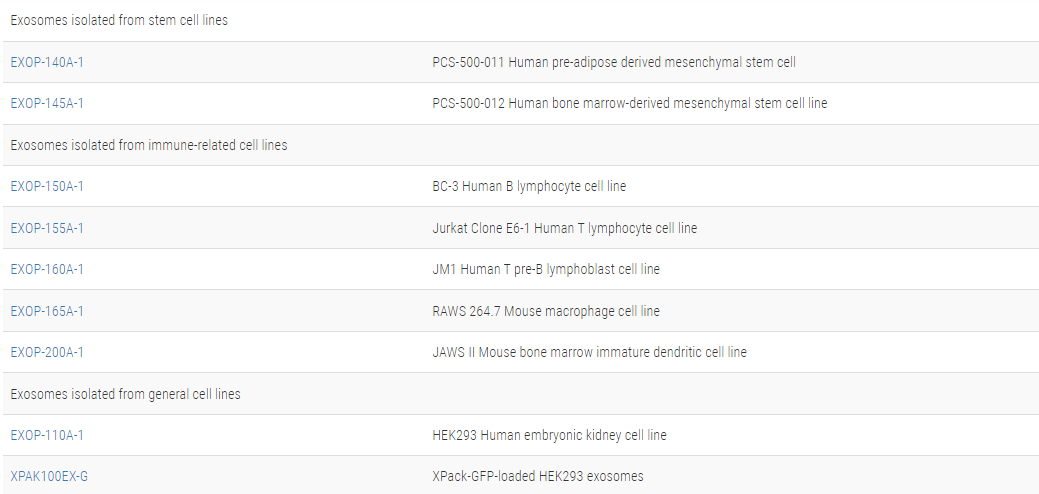Image resolution: width=1039 pixels, height=494 pixels.
Task: Click the RAWS 264.7 Mouse macrophage description
Action: coord(546,311)
